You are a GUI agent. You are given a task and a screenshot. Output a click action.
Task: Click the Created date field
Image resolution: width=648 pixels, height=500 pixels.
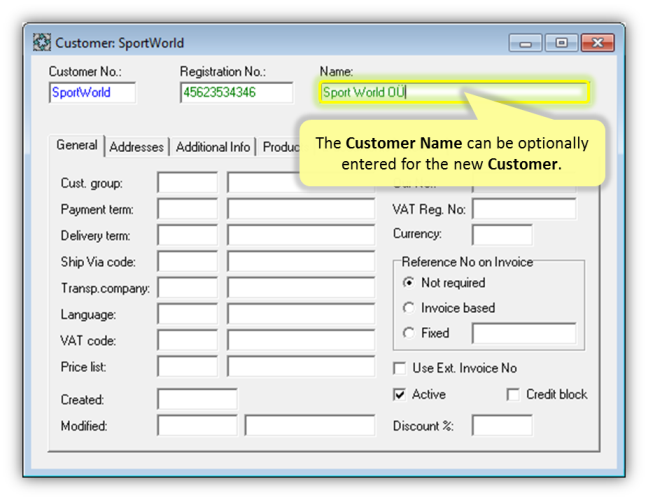[x=197, y=399]
